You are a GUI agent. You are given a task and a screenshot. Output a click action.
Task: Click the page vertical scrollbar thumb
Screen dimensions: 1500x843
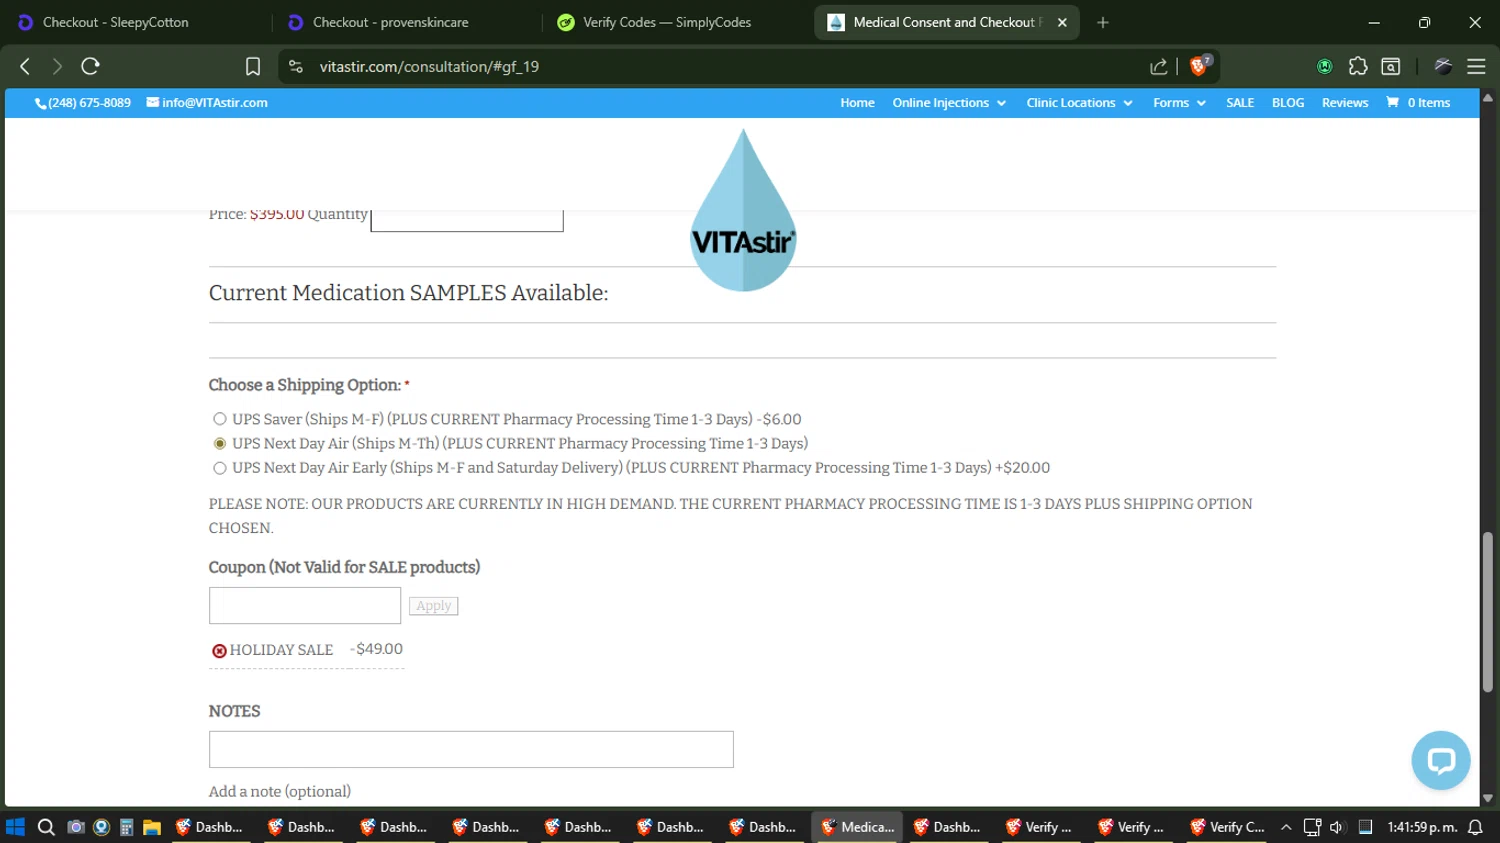point(1487,612)
